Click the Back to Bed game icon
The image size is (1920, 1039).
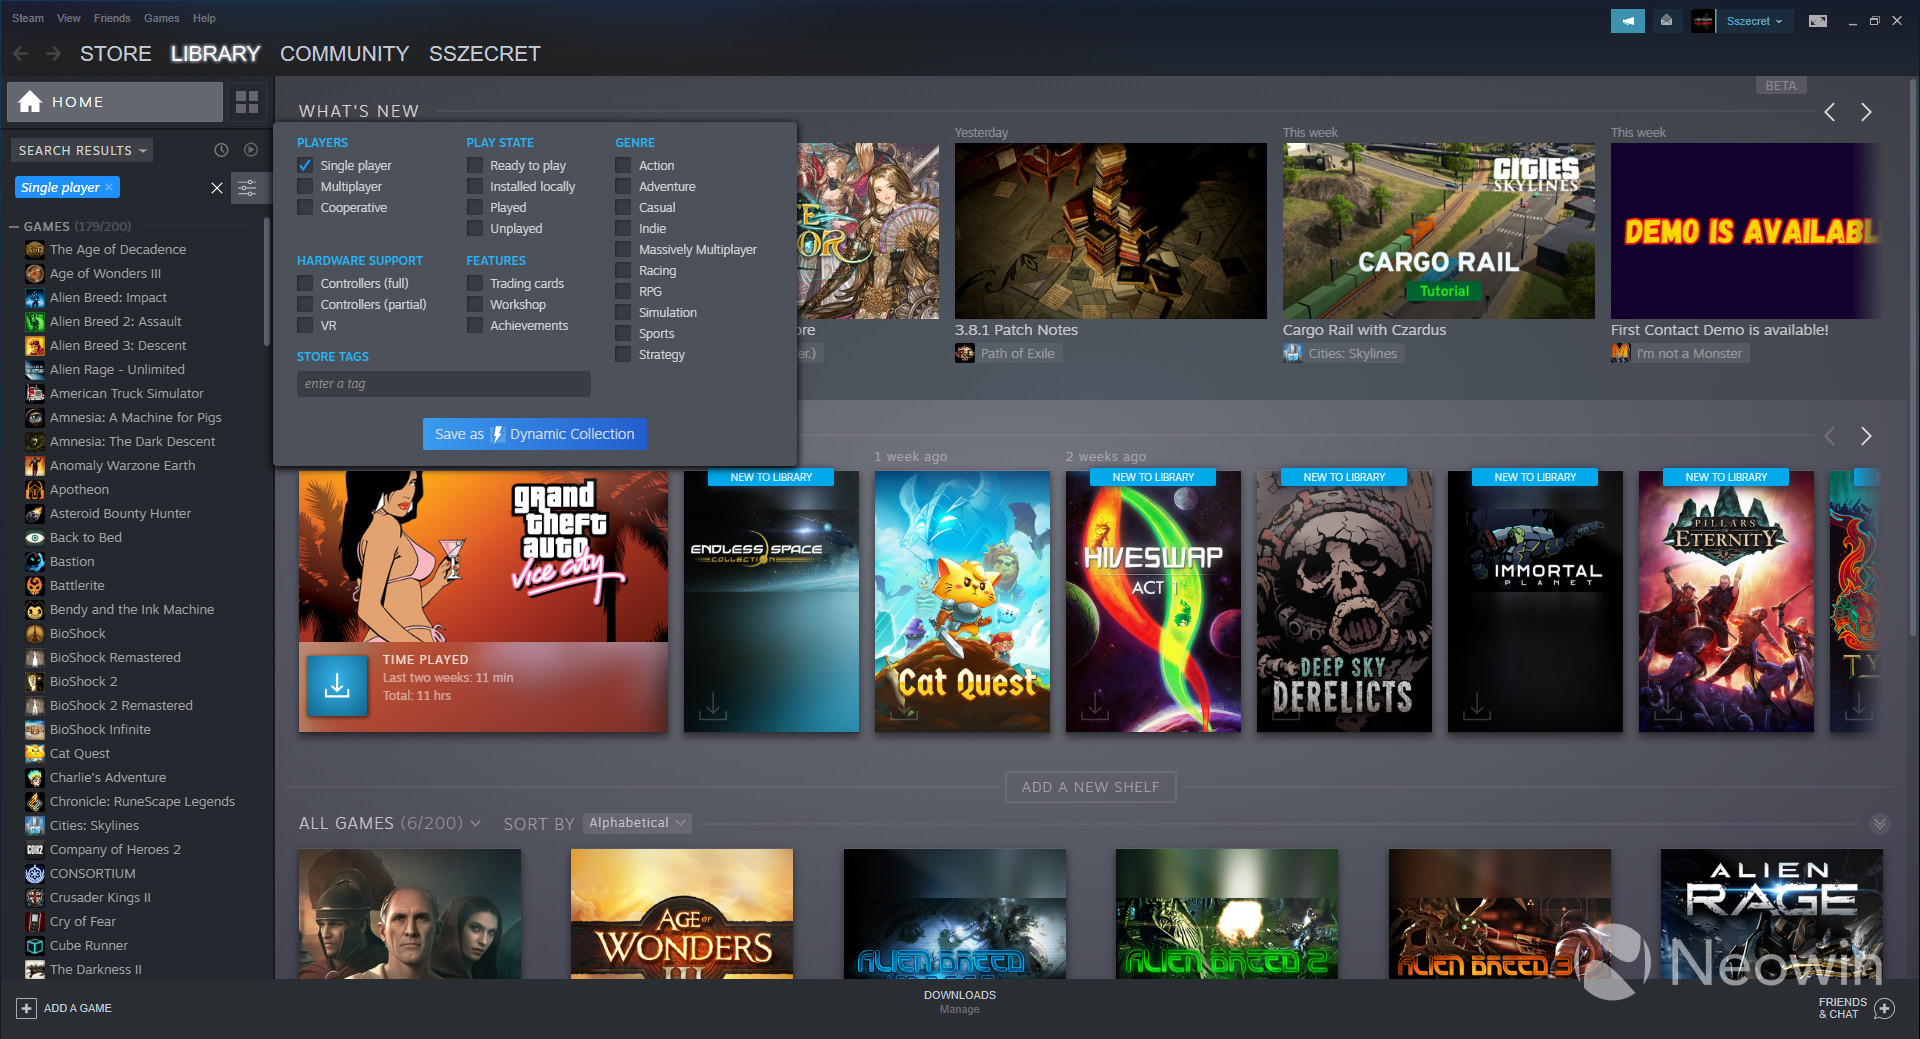coord(35,537)
